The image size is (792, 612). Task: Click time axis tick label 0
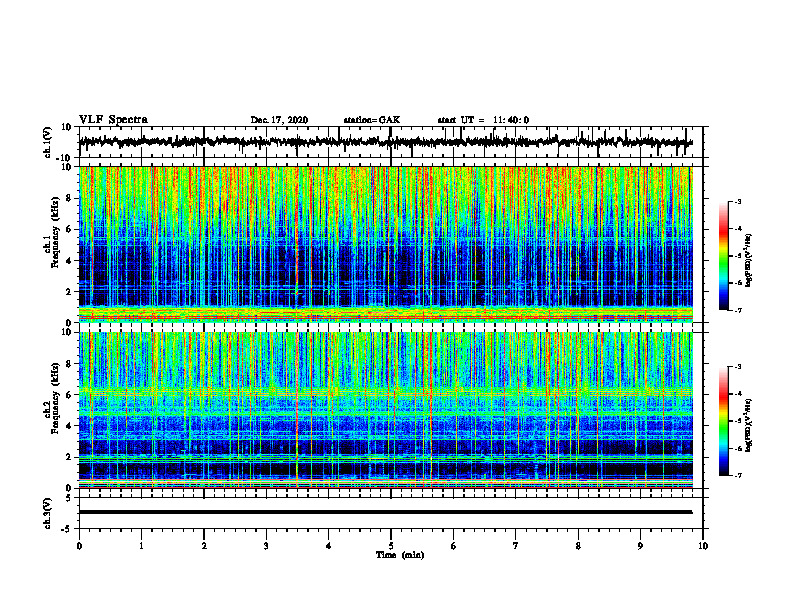[x=79, y=546]
